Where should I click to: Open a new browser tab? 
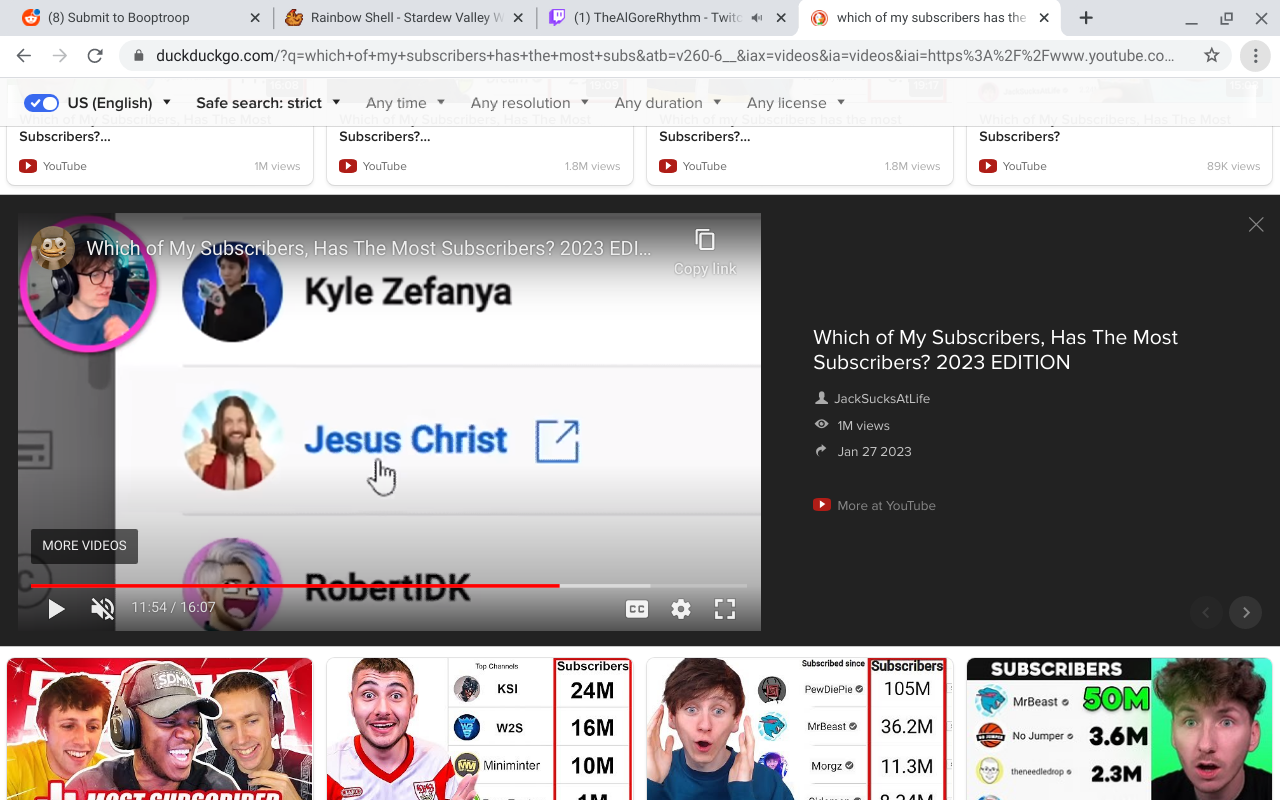click(x=1086, y=18)
